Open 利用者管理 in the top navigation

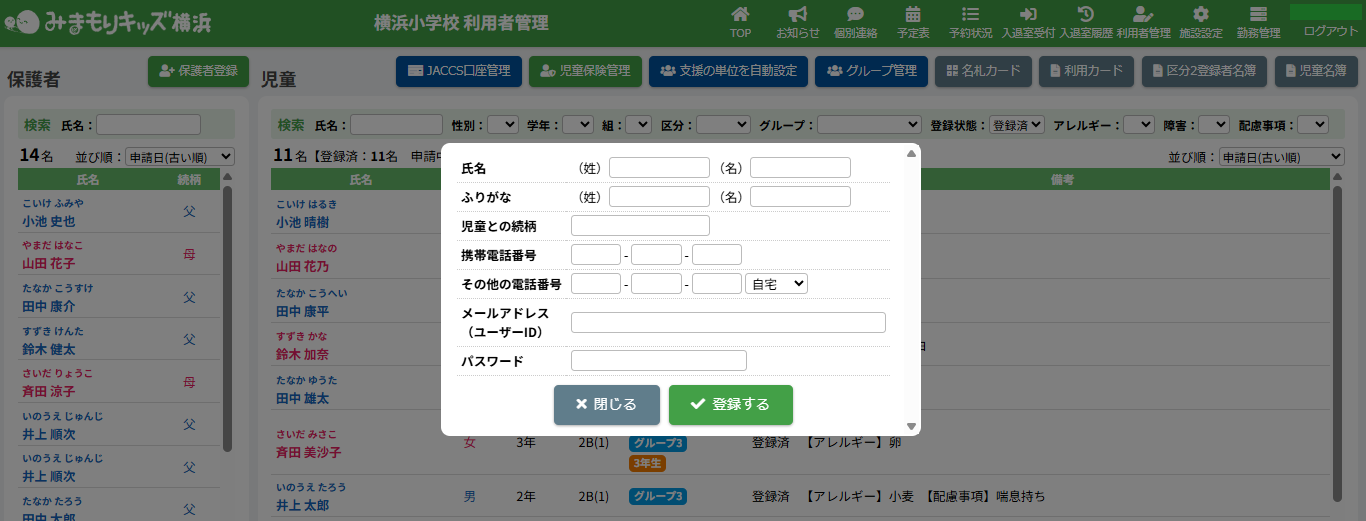click(1143, 22)
